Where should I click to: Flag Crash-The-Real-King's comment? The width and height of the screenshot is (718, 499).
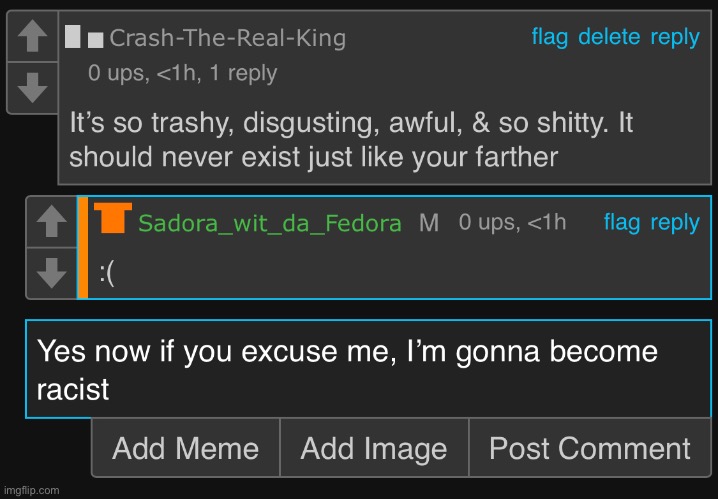coord(549,37)
